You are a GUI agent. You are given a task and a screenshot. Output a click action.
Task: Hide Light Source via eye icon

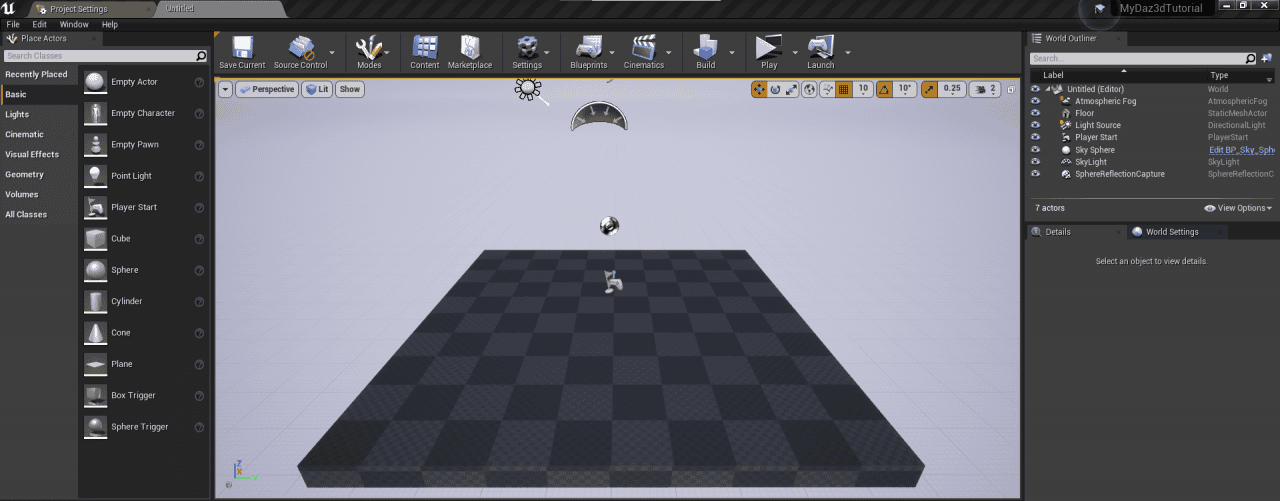[x=1035, y=125]
